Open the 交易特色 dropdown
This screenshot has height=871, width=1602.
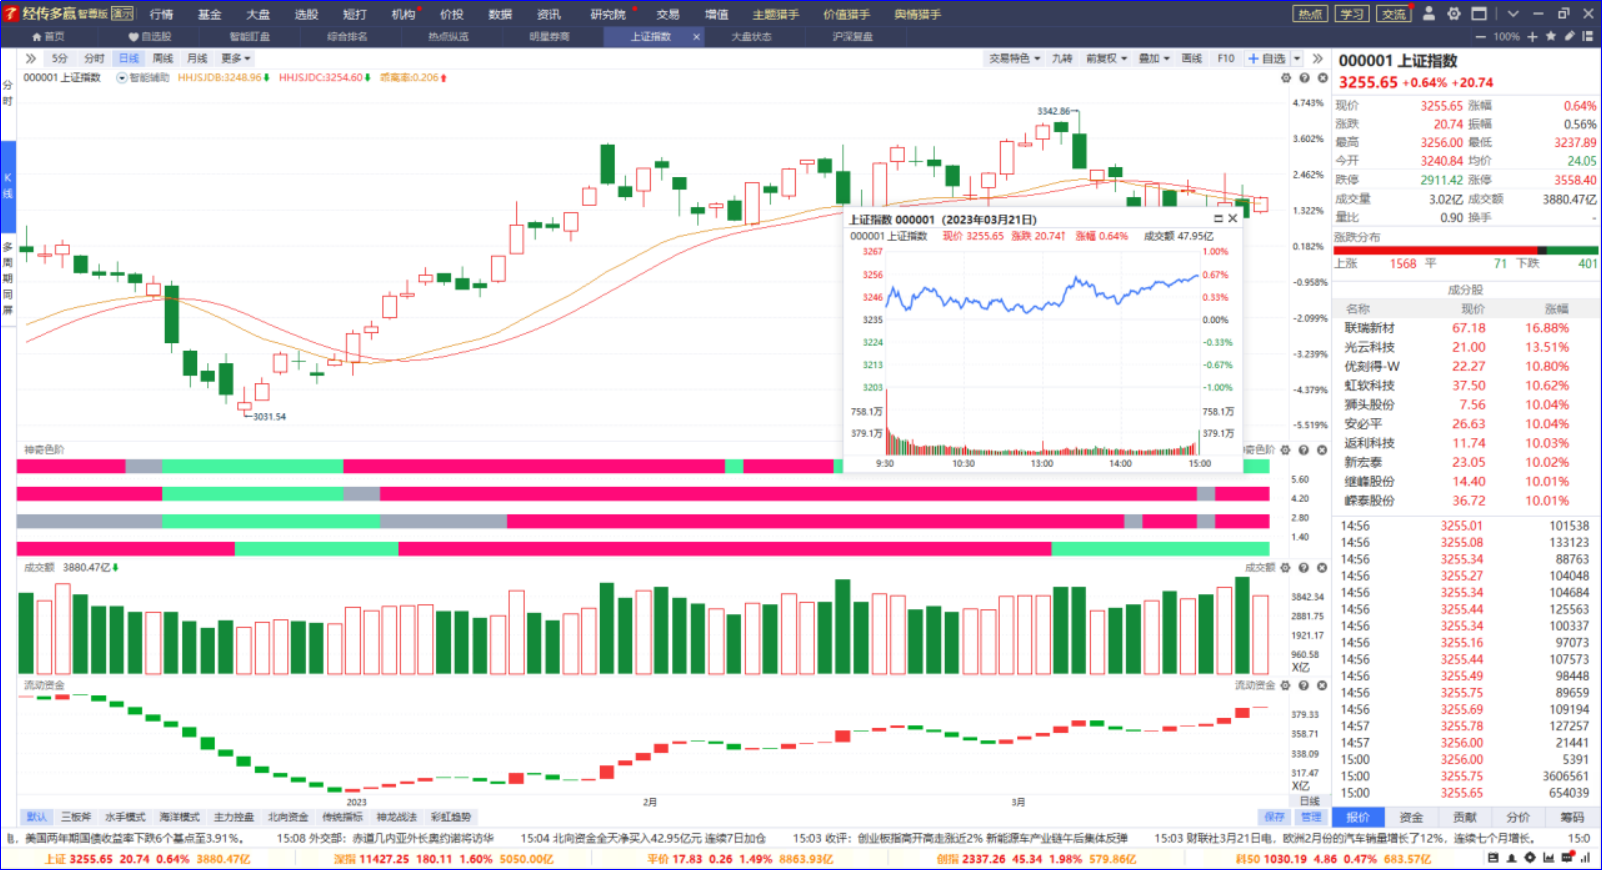point(1014,59)
